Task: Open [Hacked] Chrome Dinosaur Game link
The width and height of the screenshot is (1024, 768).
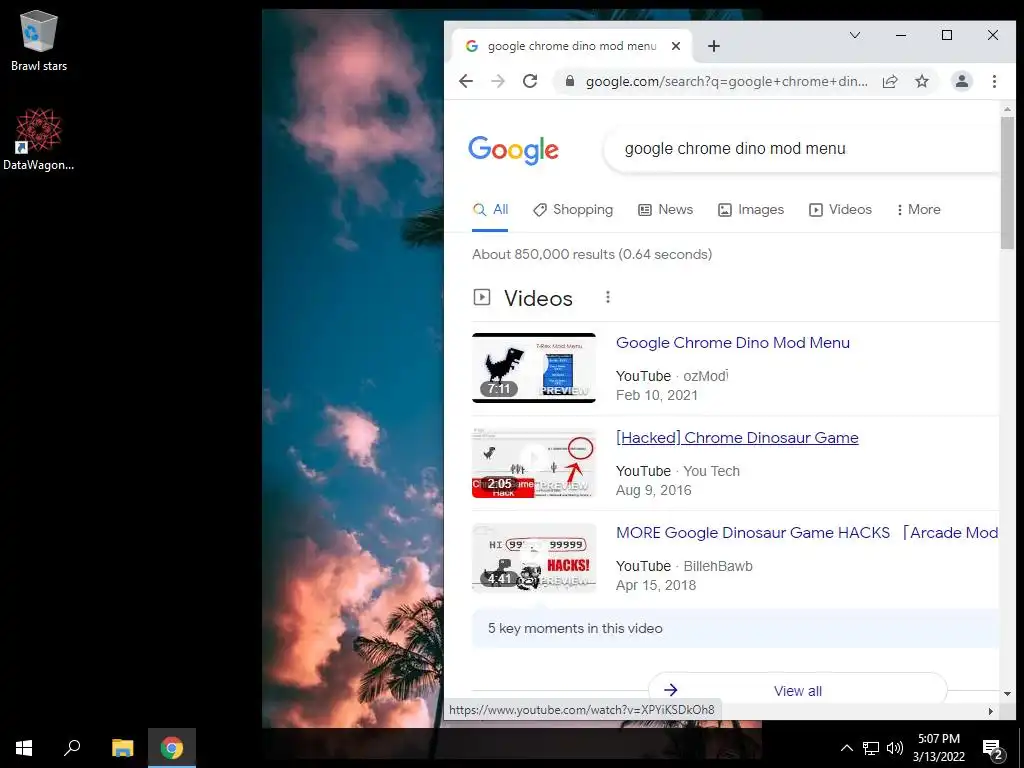Action: pyautogui.click(x=737, y=438)
